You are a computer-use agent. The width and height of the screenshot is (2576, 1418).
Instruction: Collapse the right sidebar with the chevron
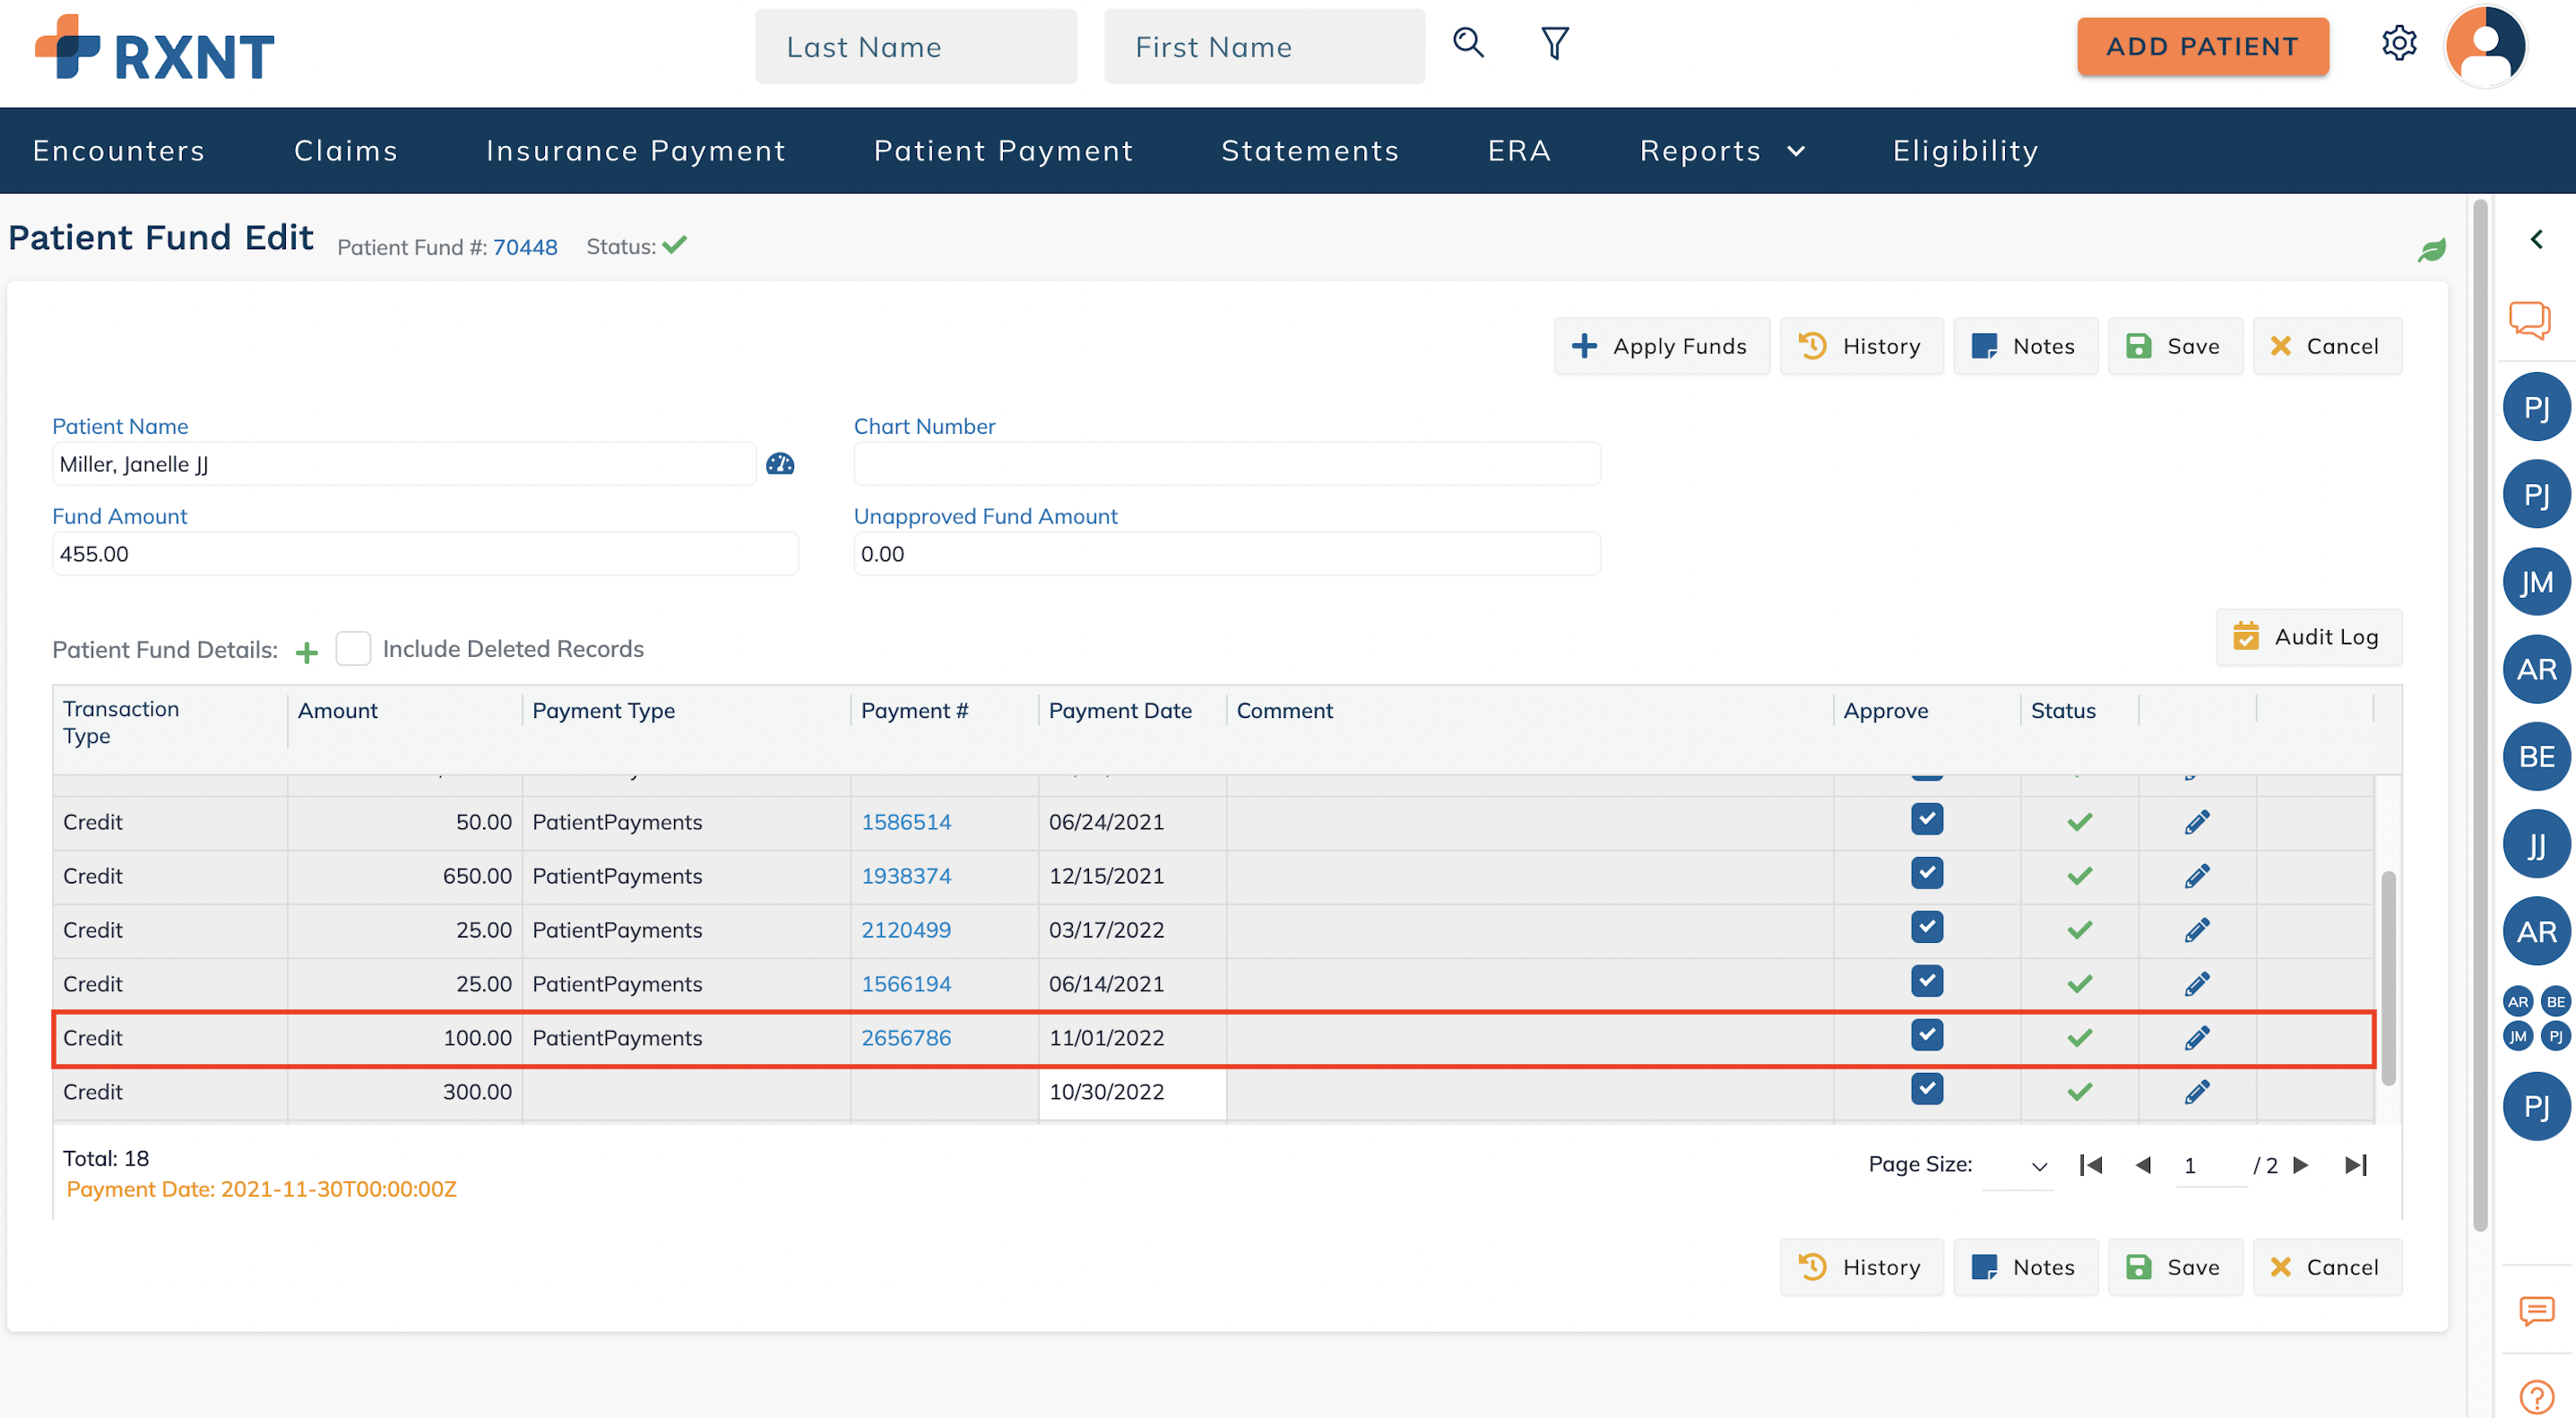2535,239
